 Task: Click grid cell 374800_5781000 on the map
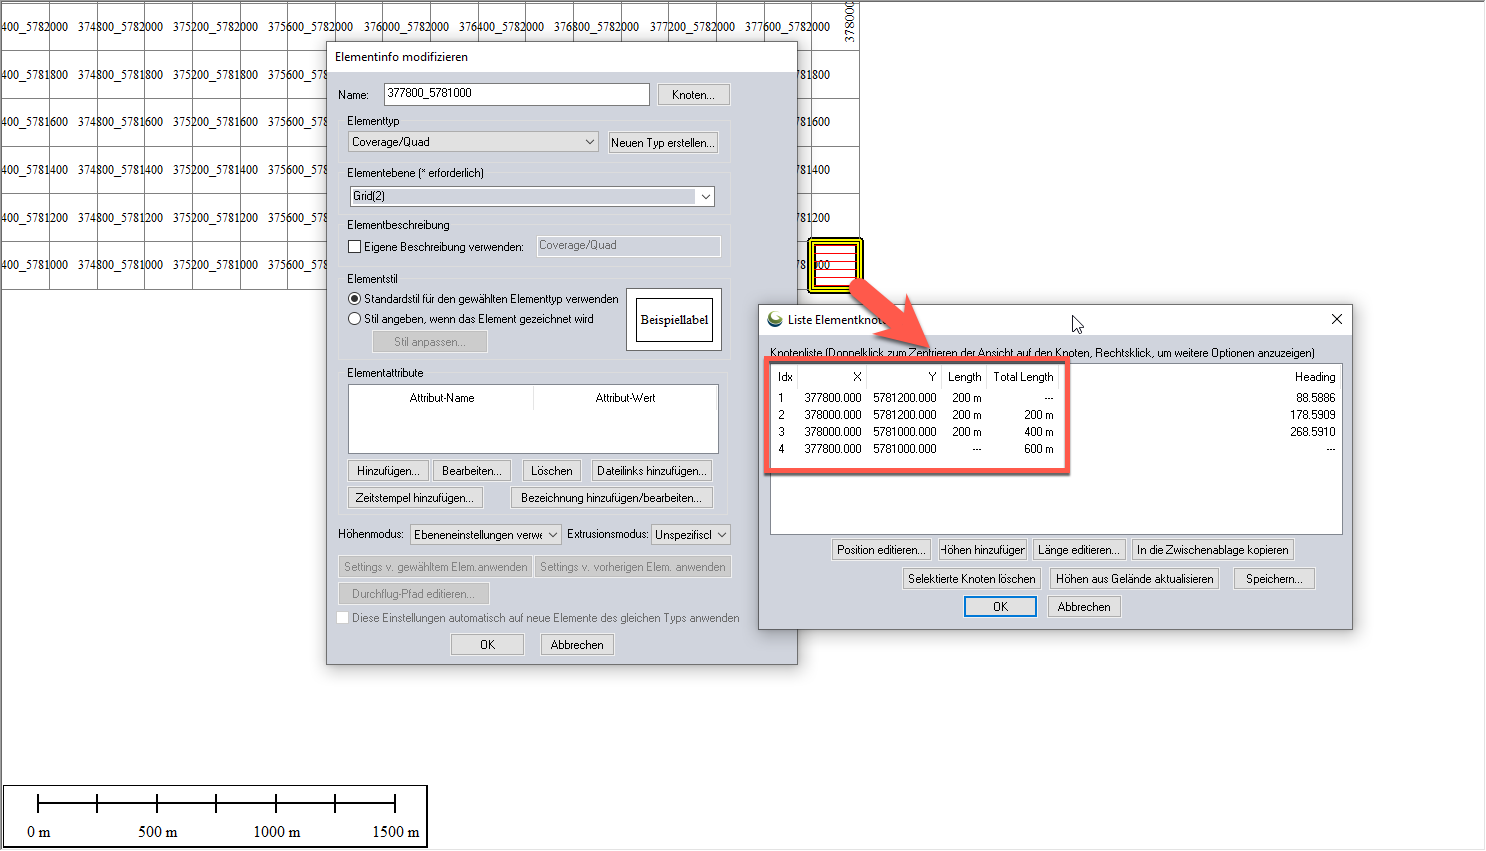121,265
